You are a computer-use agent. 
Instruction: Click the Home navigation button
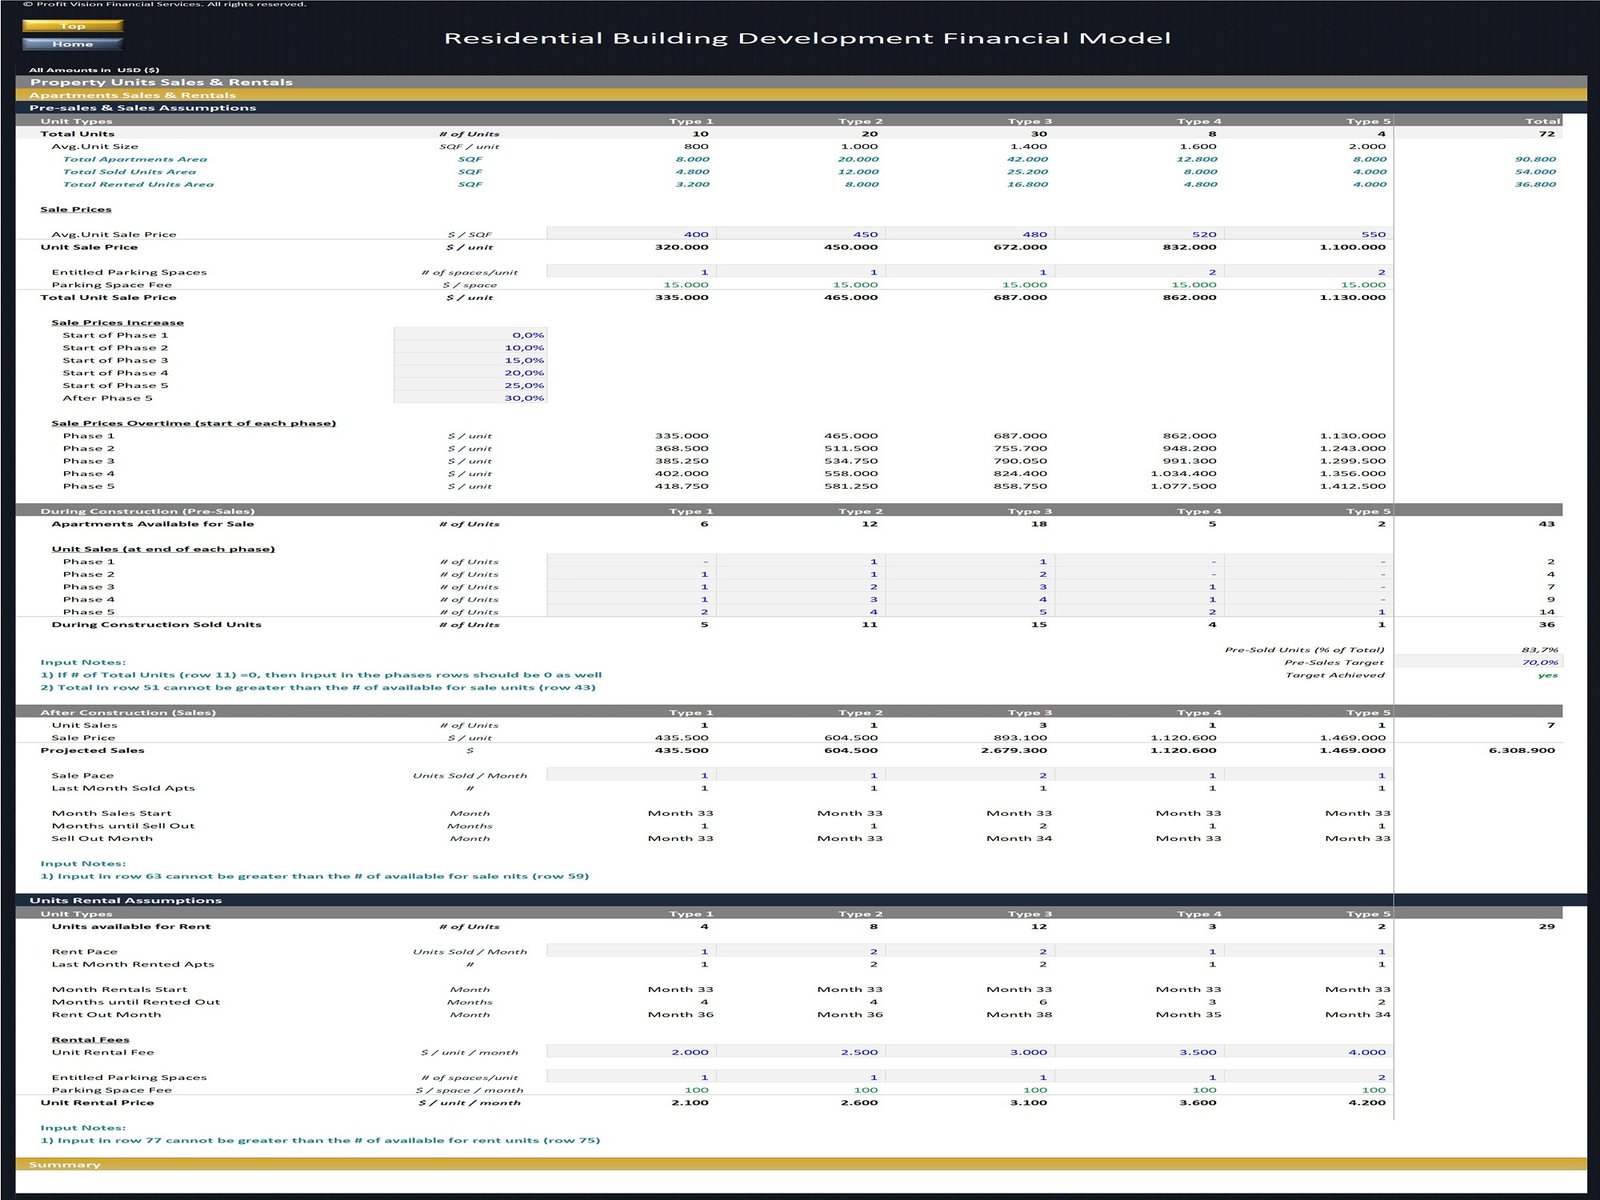pyautogui.click(x=72, y=44)
